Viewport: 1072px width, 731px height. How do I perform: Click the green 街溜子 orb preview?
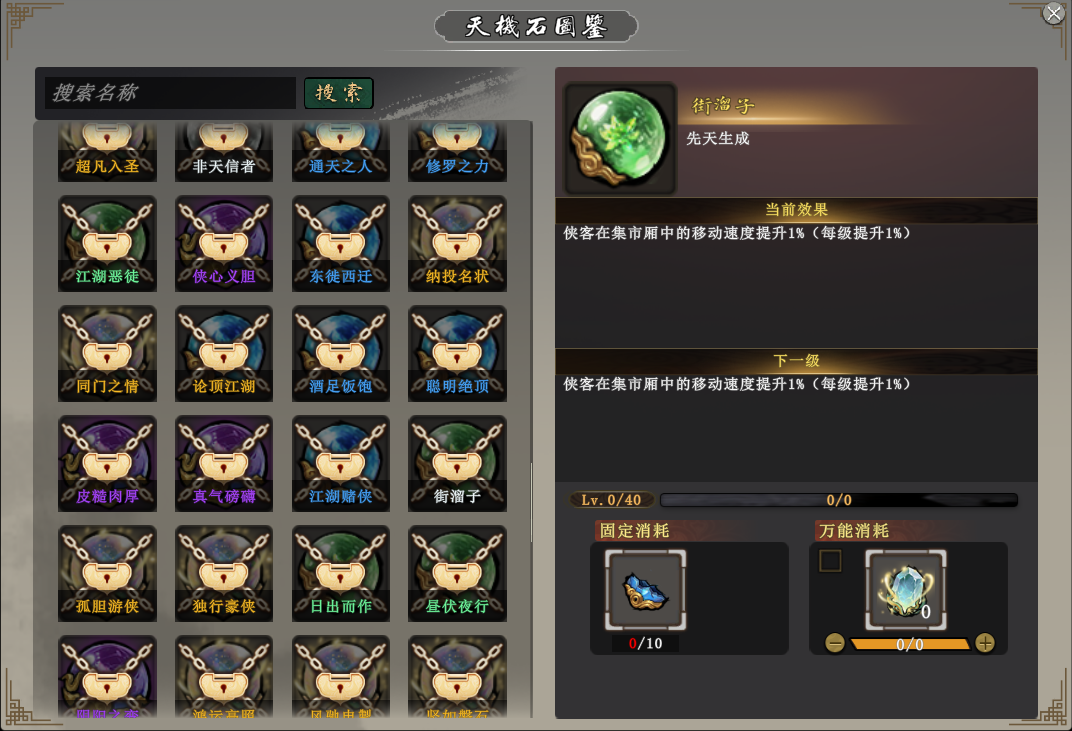(620, 139)
